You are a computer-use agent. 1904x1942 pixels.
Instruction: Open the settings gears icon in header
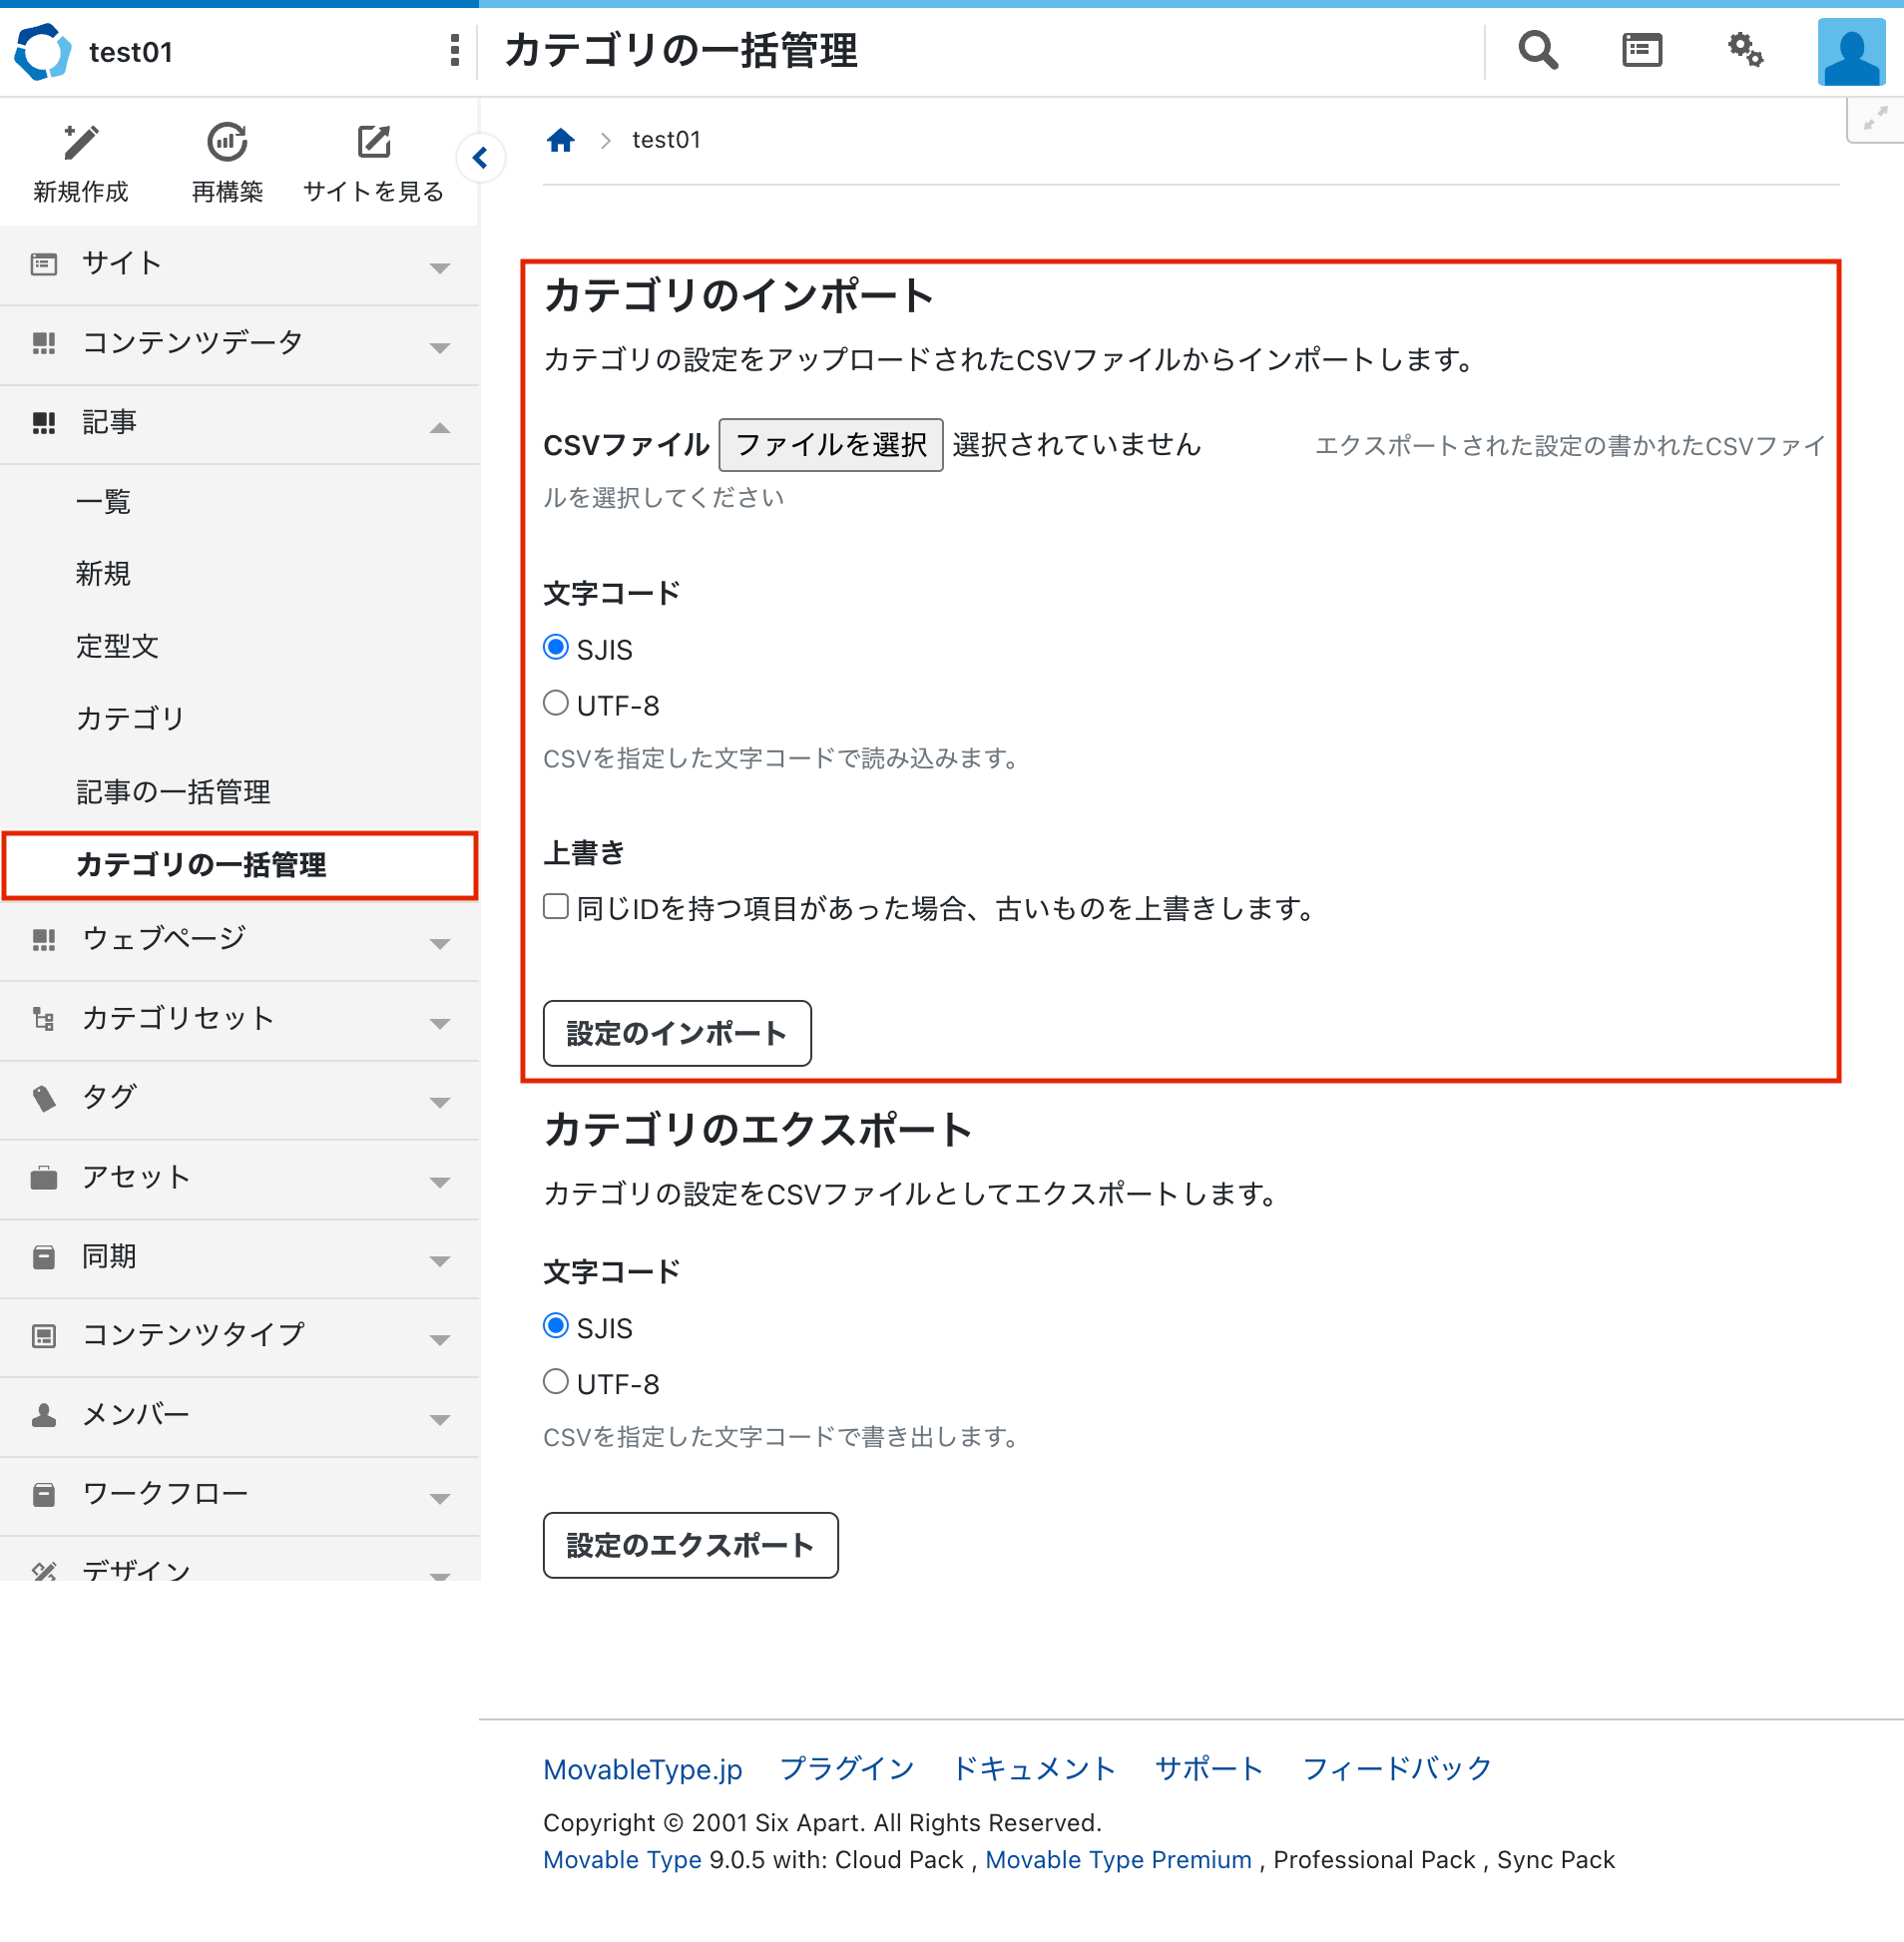pyautogui.click(x=1745, y=50)
